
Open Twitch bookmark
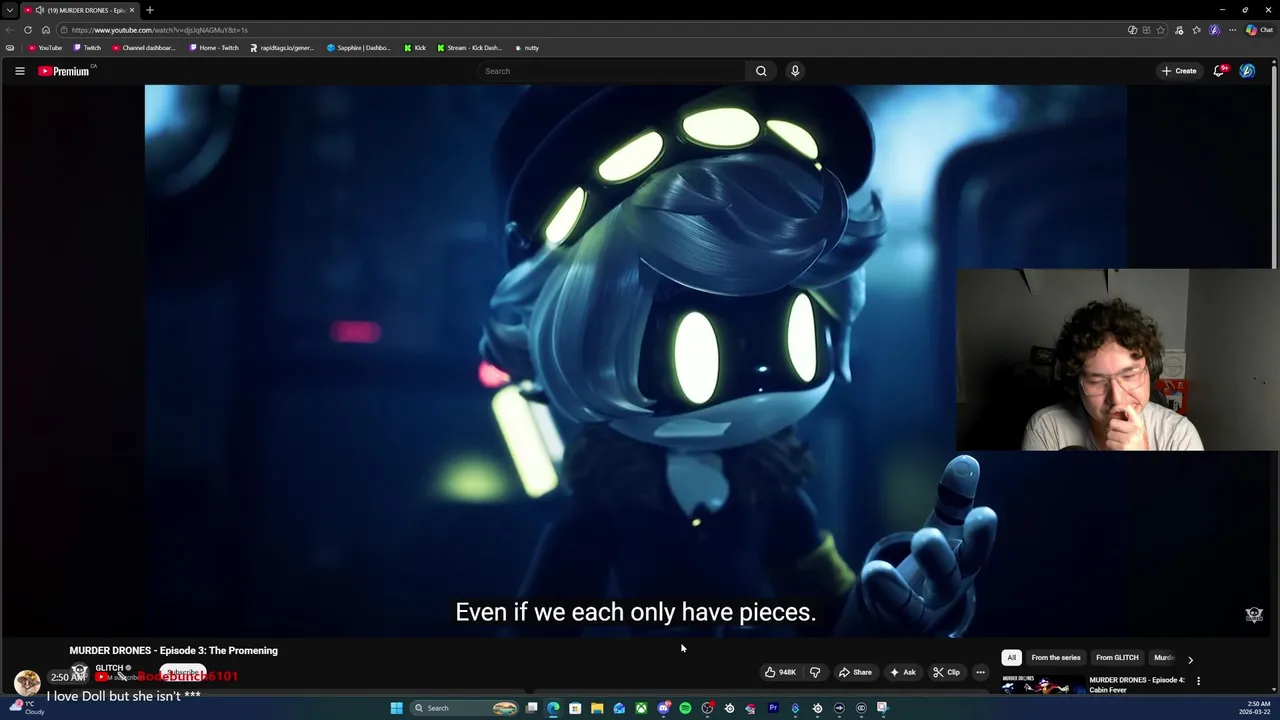coord(87,48)
